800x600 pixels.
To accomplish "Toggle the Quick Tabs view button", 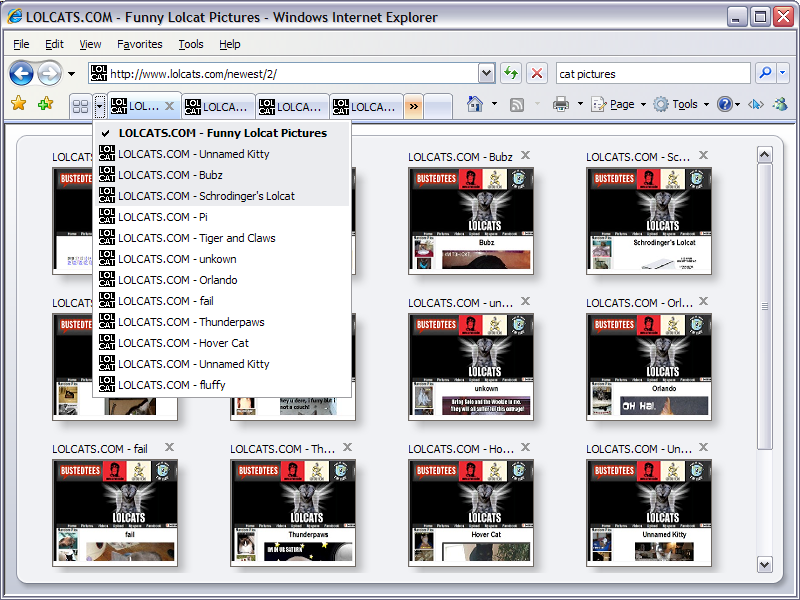I will coord(80,106).
